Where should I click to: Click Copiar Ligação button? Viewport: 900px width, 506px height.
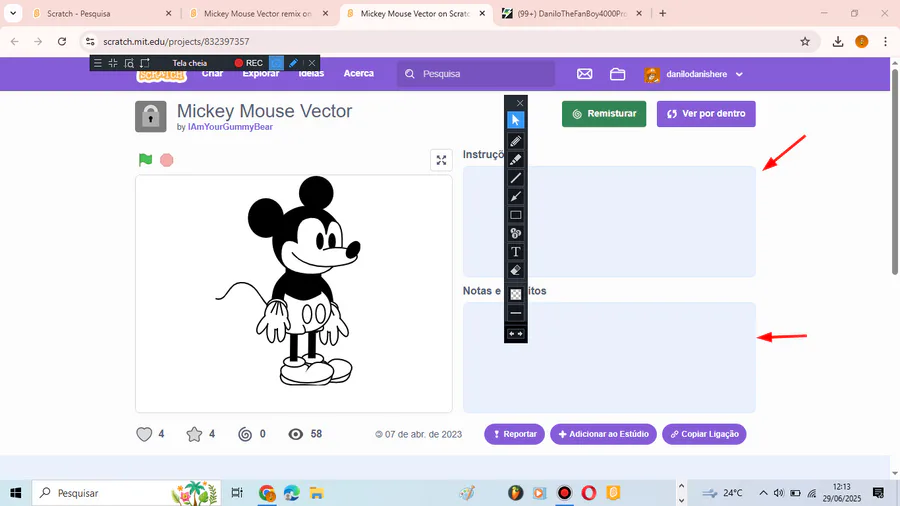(x=704, y=434)
